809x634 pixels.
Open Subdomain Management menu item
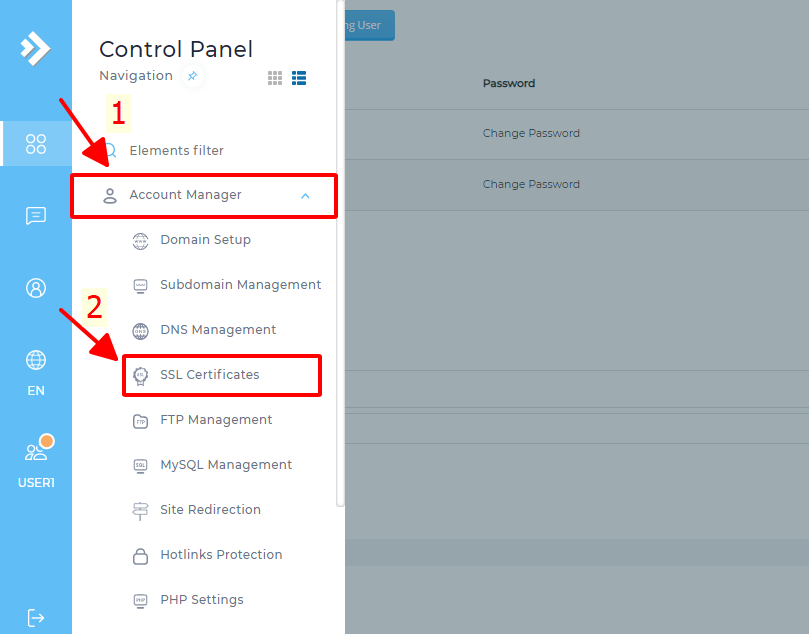pos(240,285)
